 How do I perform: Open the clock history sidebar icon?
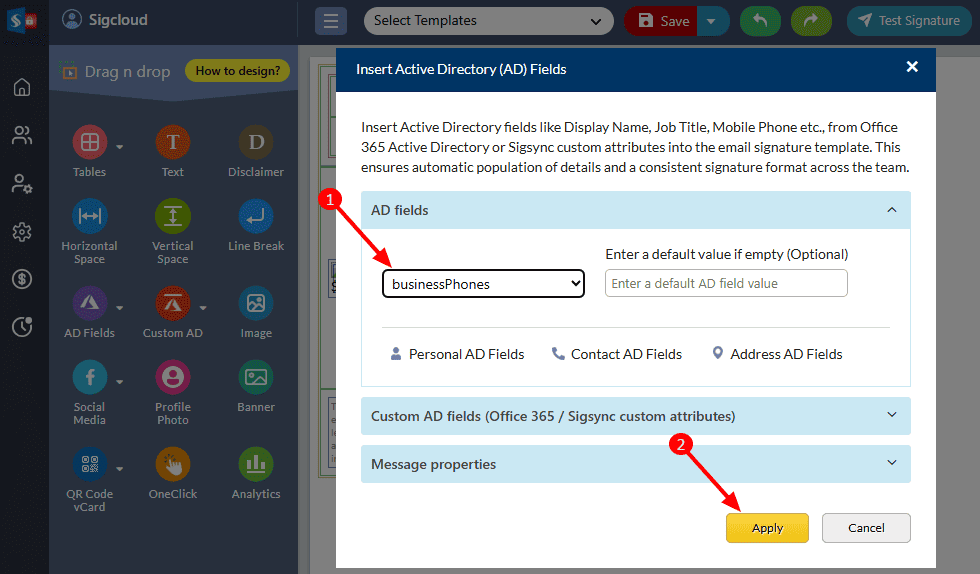point(22,326)
